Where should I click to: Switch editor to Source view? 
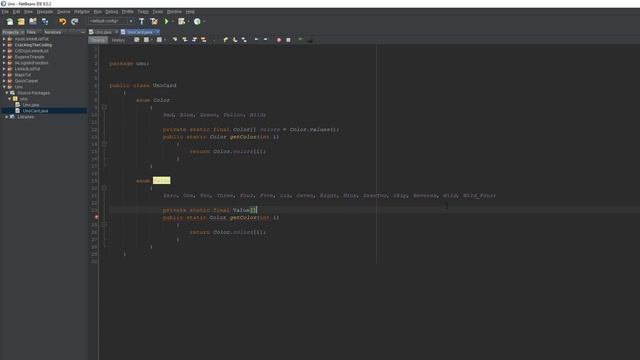point(98,40)
